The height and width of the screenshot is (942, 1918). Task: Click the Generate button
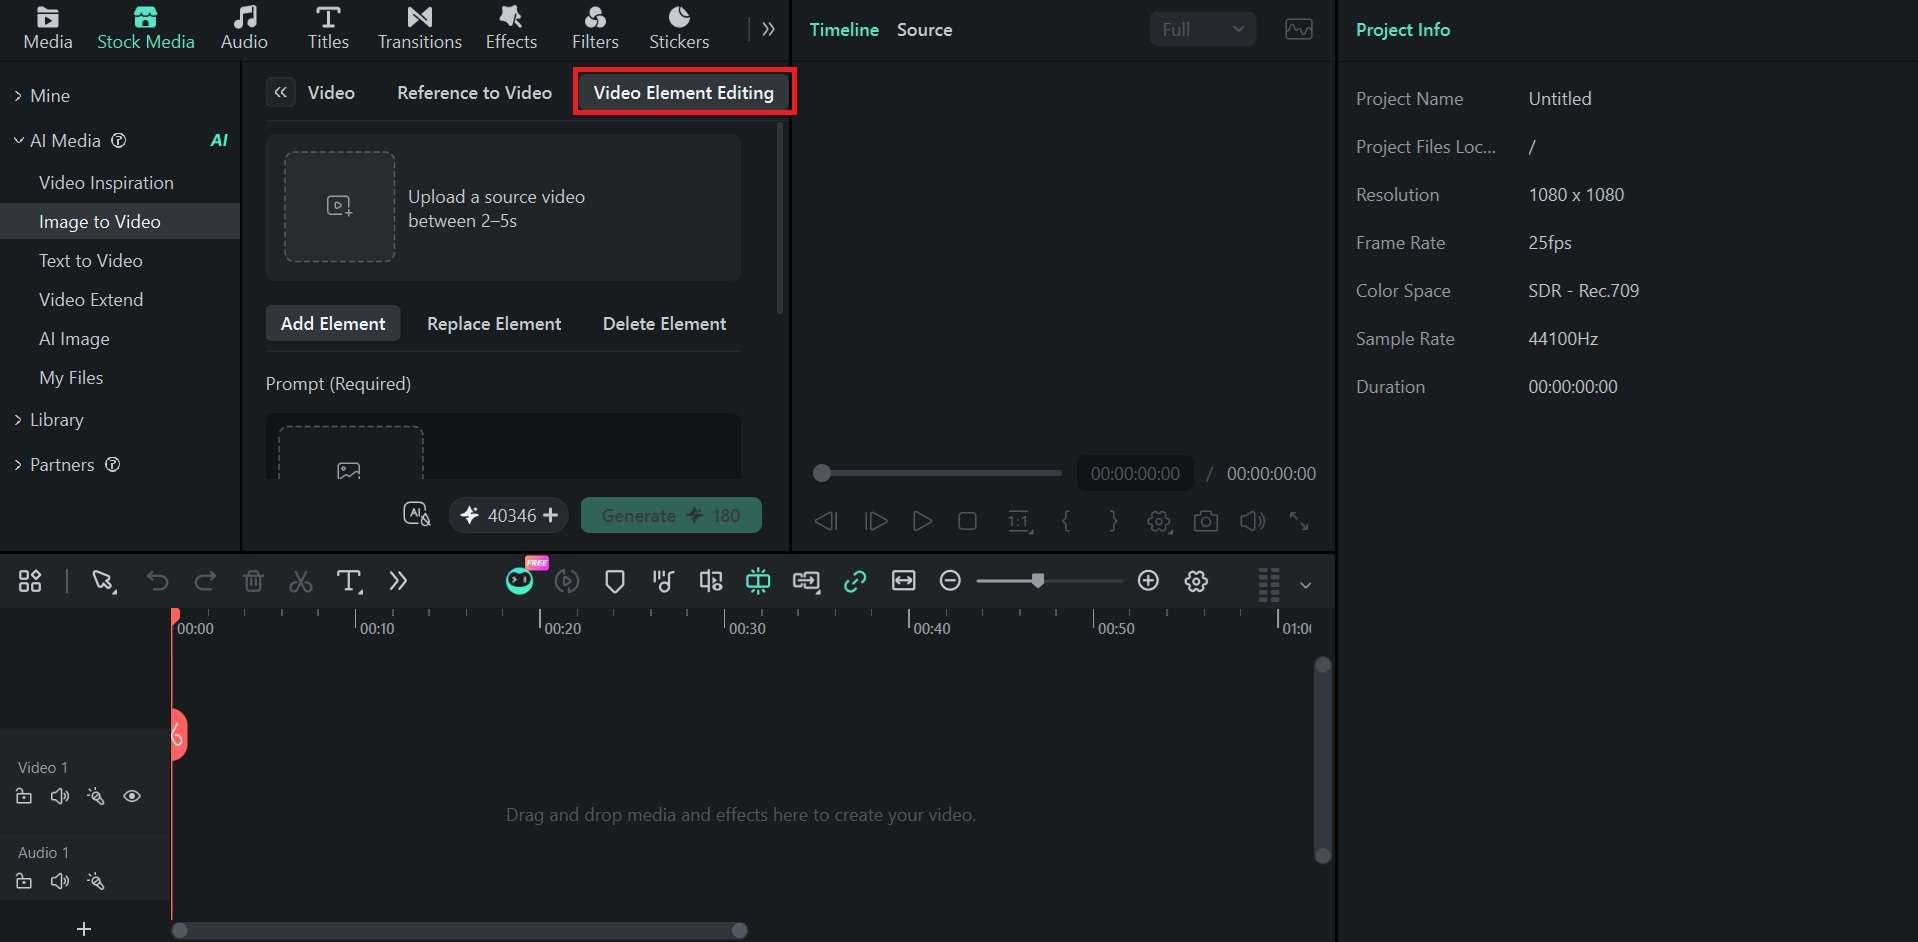[x=671, y=515]
